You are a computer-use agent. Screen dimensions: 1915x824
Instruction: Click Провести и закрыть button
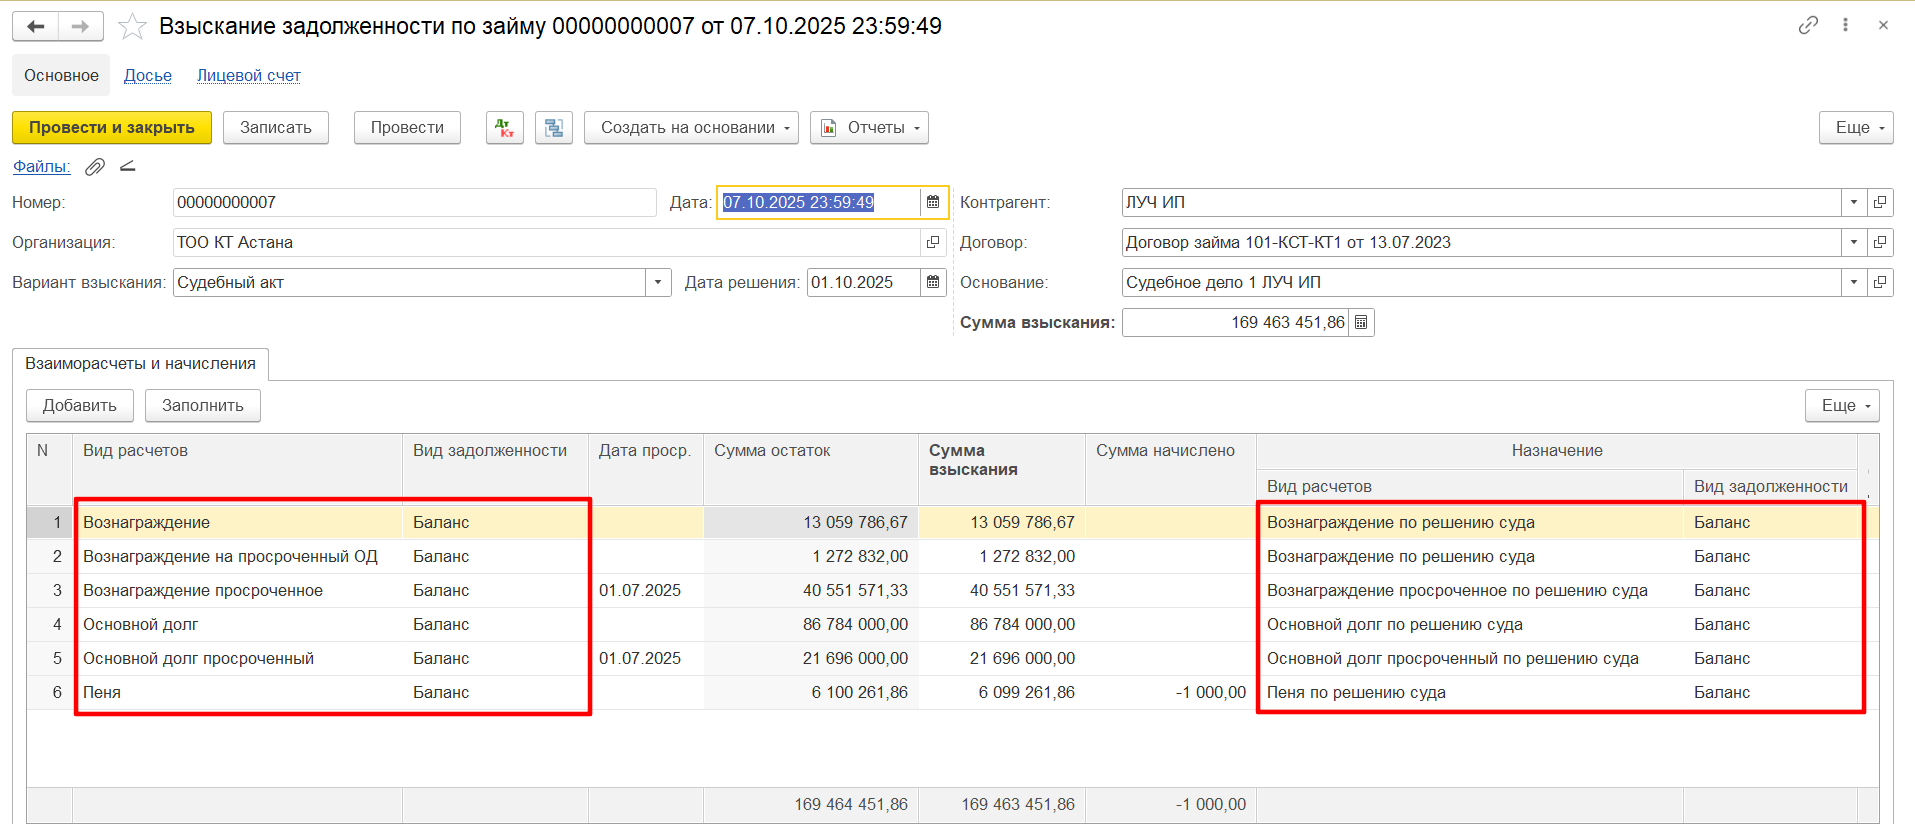(112, 128)
